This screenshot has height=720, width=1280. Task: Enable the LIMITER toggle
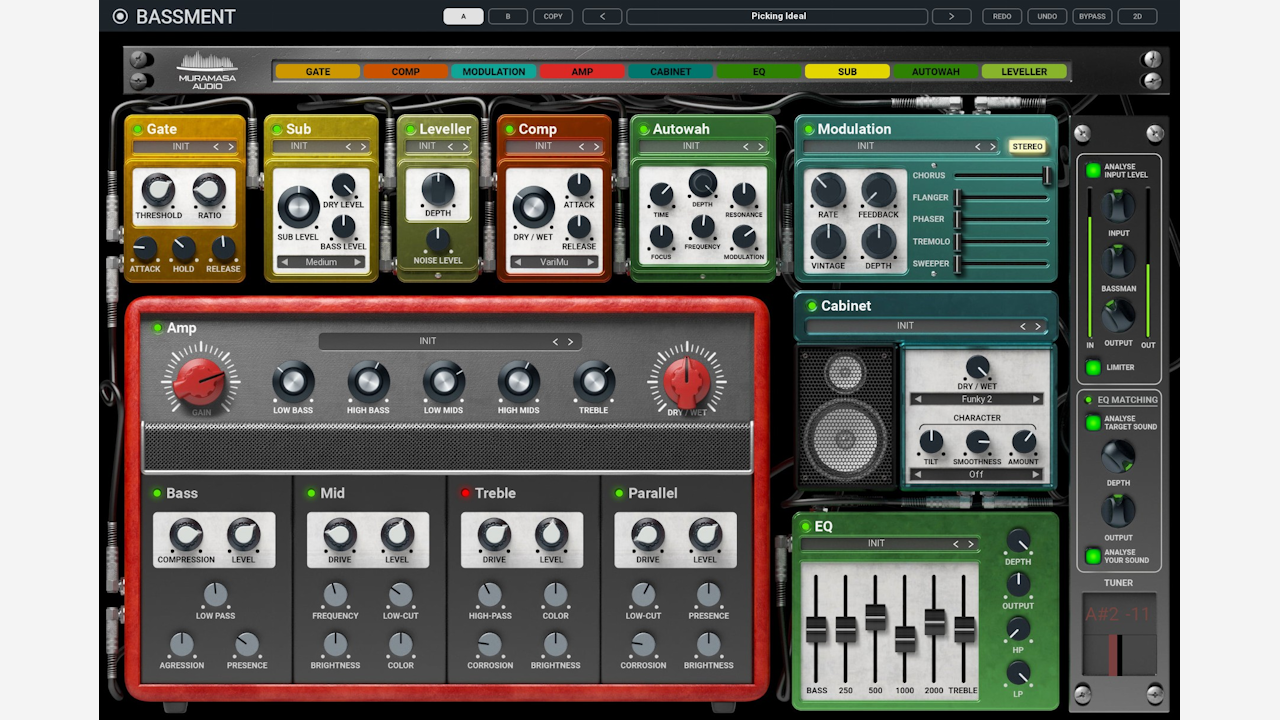(1093, 368)
